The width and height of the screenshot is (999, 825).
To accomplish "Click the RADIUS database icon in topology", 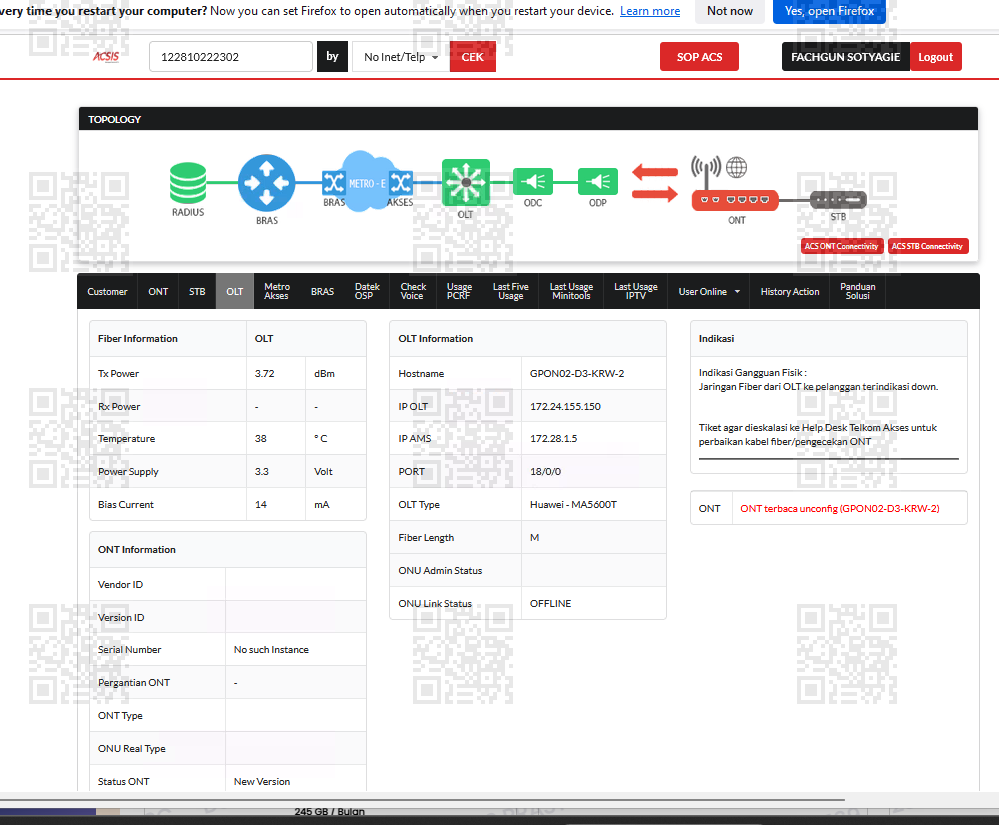I will tap(188, 183).
